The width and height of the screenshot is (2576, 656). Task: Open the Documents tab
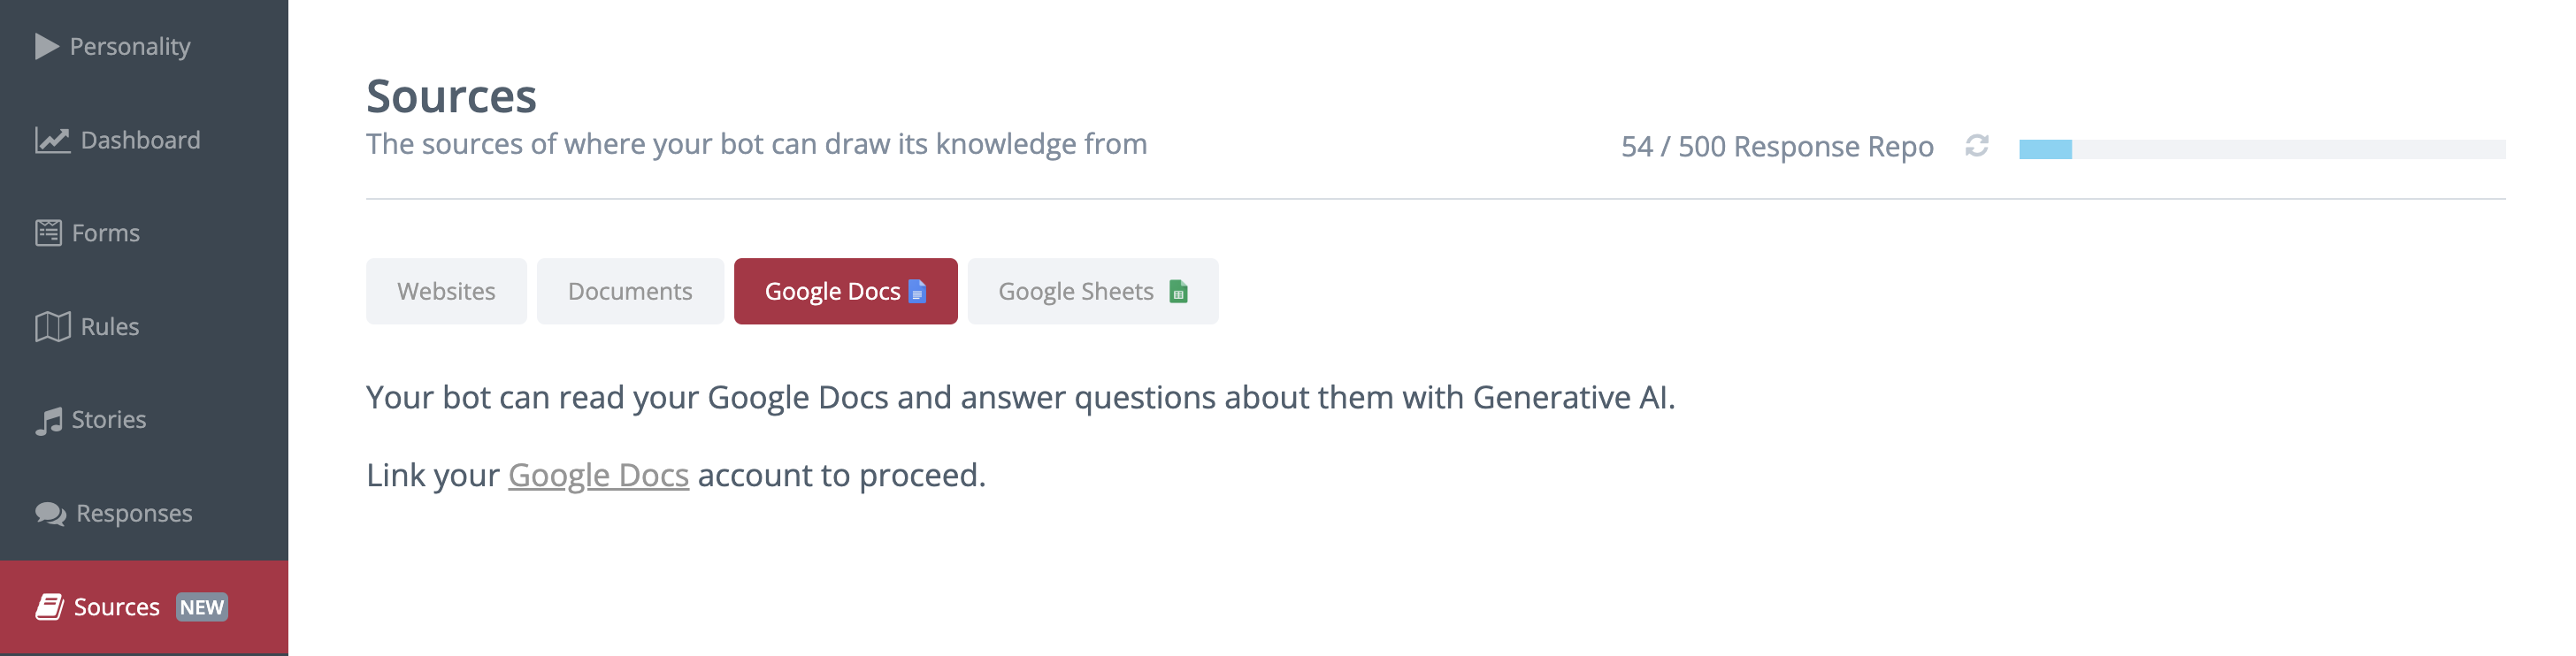630,291
